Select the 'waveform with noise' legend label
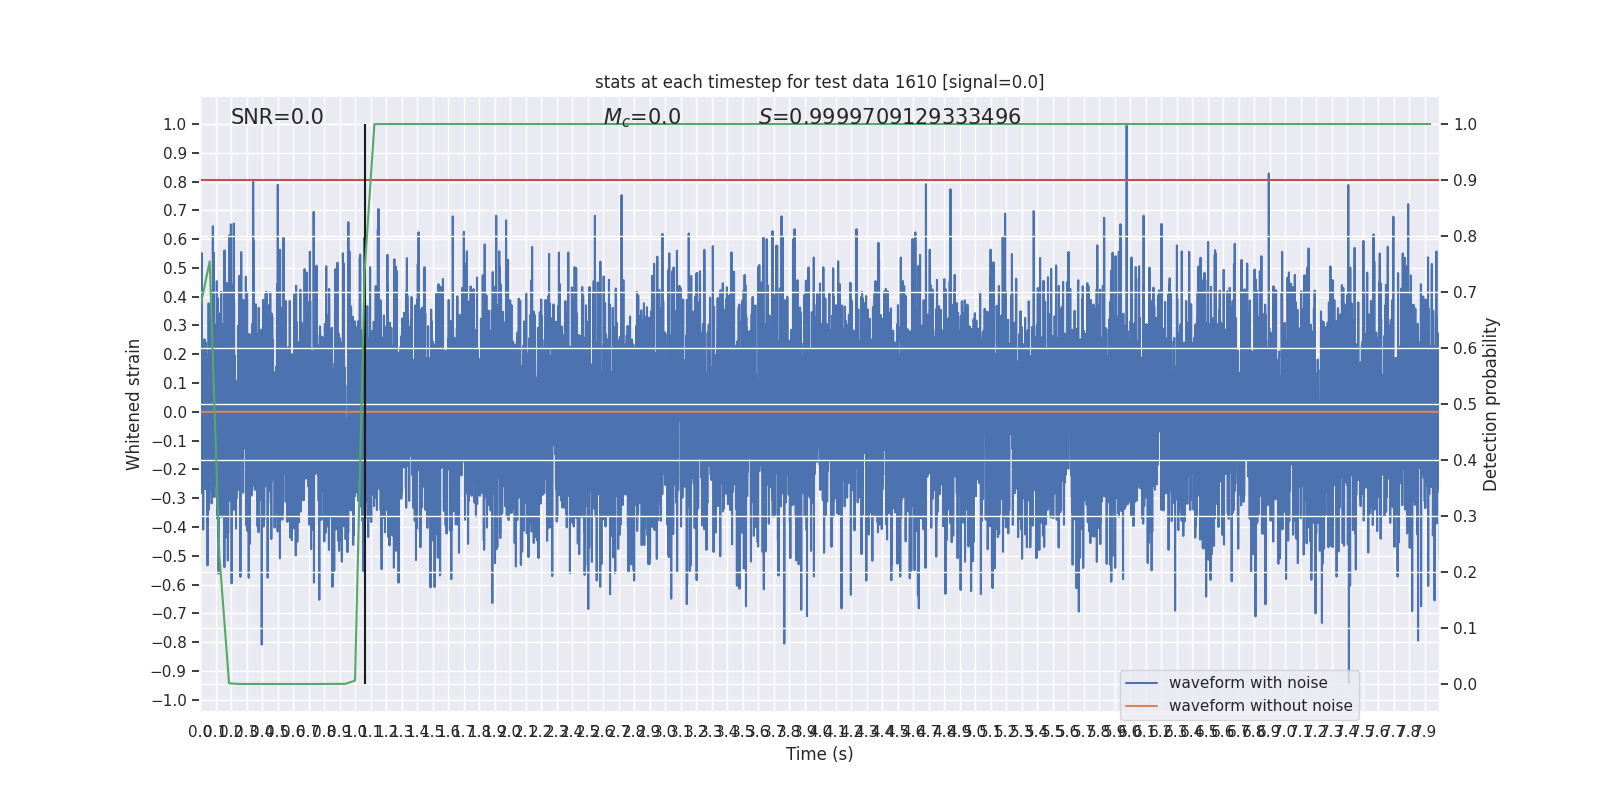This screenshot has width=1600, height=800. point(1248,683)
